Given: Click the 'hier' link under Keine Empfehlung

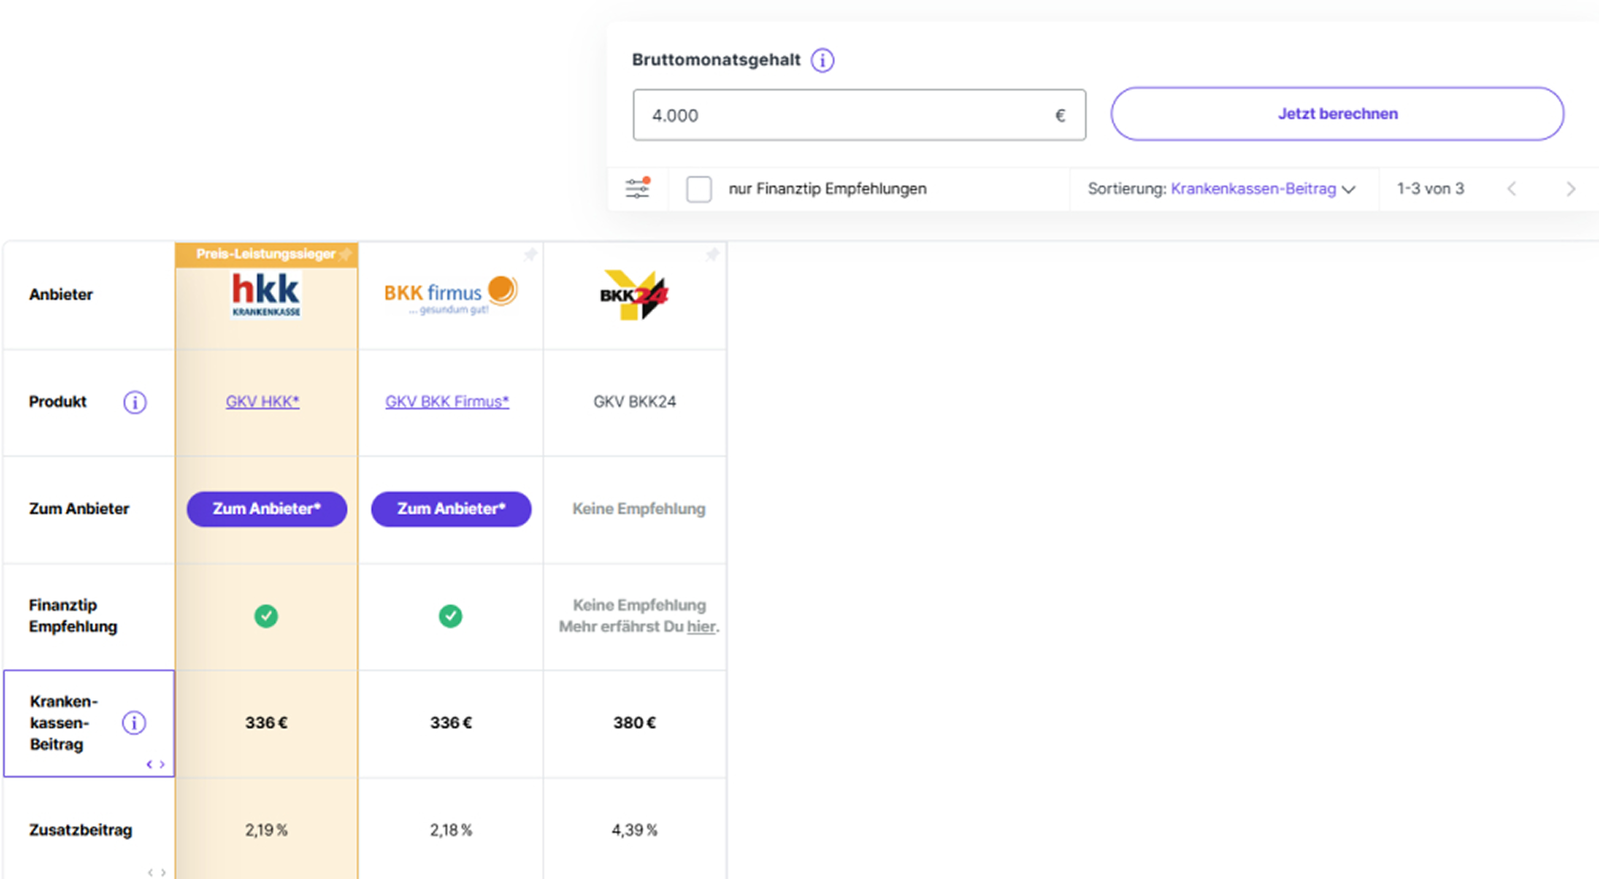Looking at the screenshot, I should (x=701, y=627).
